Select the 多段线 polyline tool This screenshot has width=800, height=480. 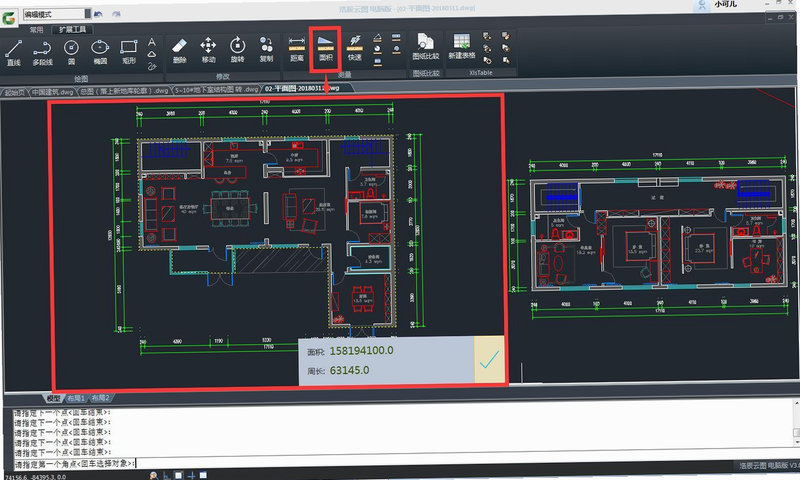(42, 53)
